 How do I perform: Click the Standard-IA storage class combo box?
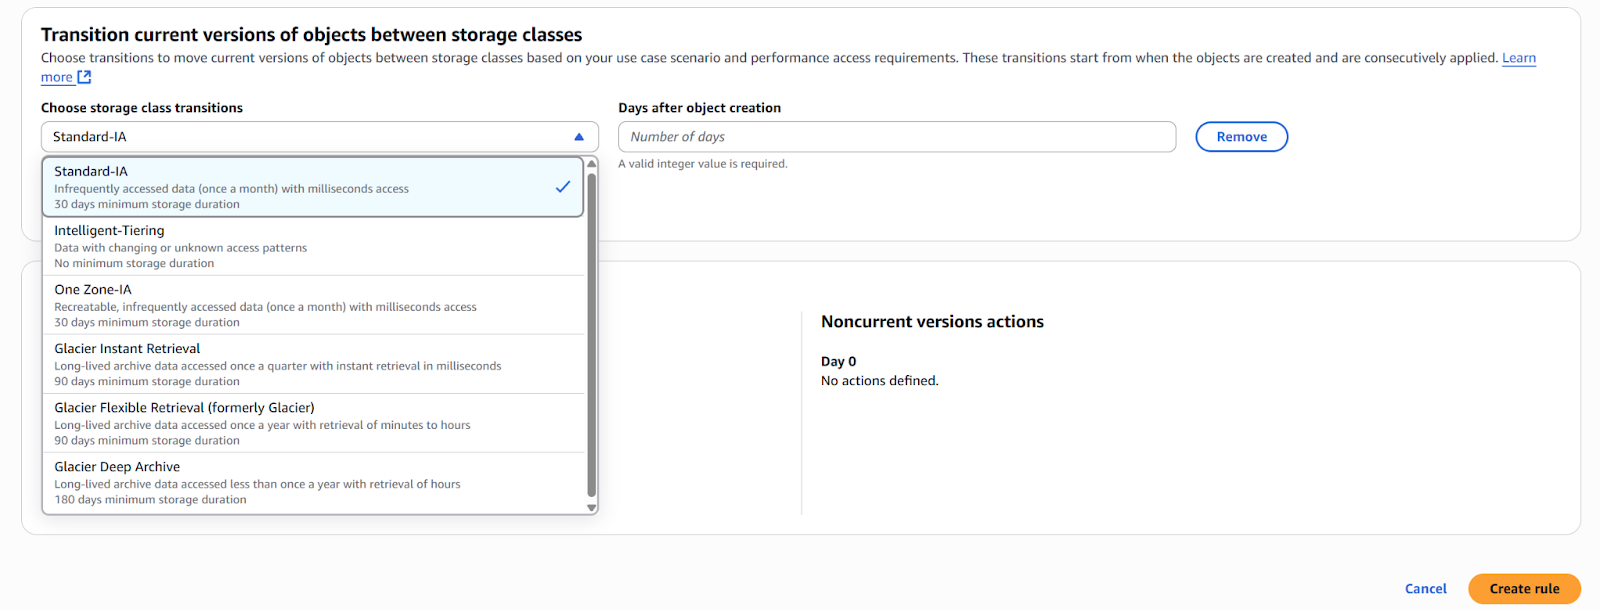coord(320,137)
